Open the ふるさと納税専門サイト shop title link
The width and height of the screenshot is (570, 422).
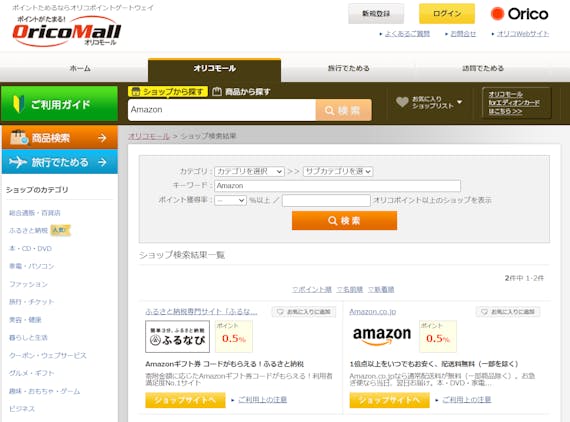(201, 312)
